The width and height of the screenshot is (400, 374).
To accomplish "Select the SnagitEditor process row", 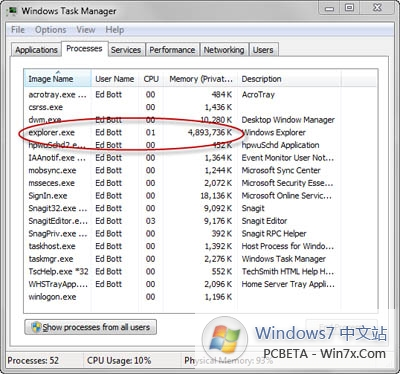I will click(200, 221).
